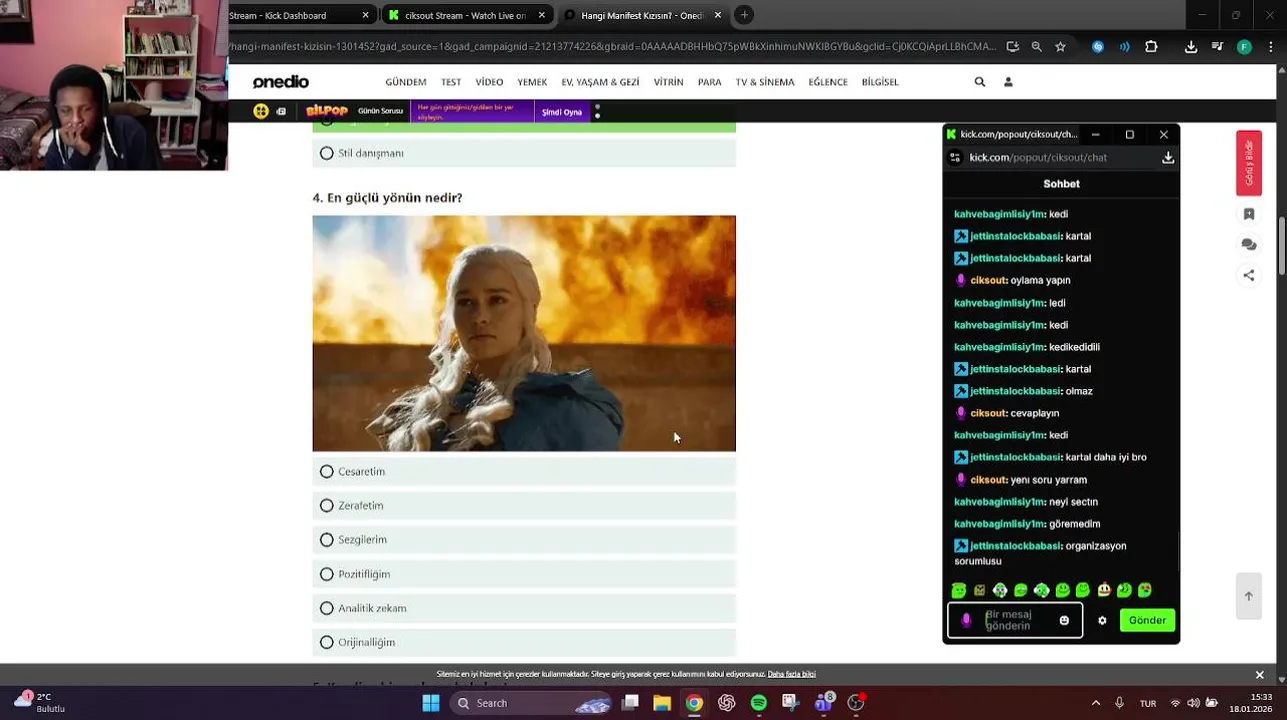
Task: Open the EĞLENCE menu item
Action: pos(828,82)
